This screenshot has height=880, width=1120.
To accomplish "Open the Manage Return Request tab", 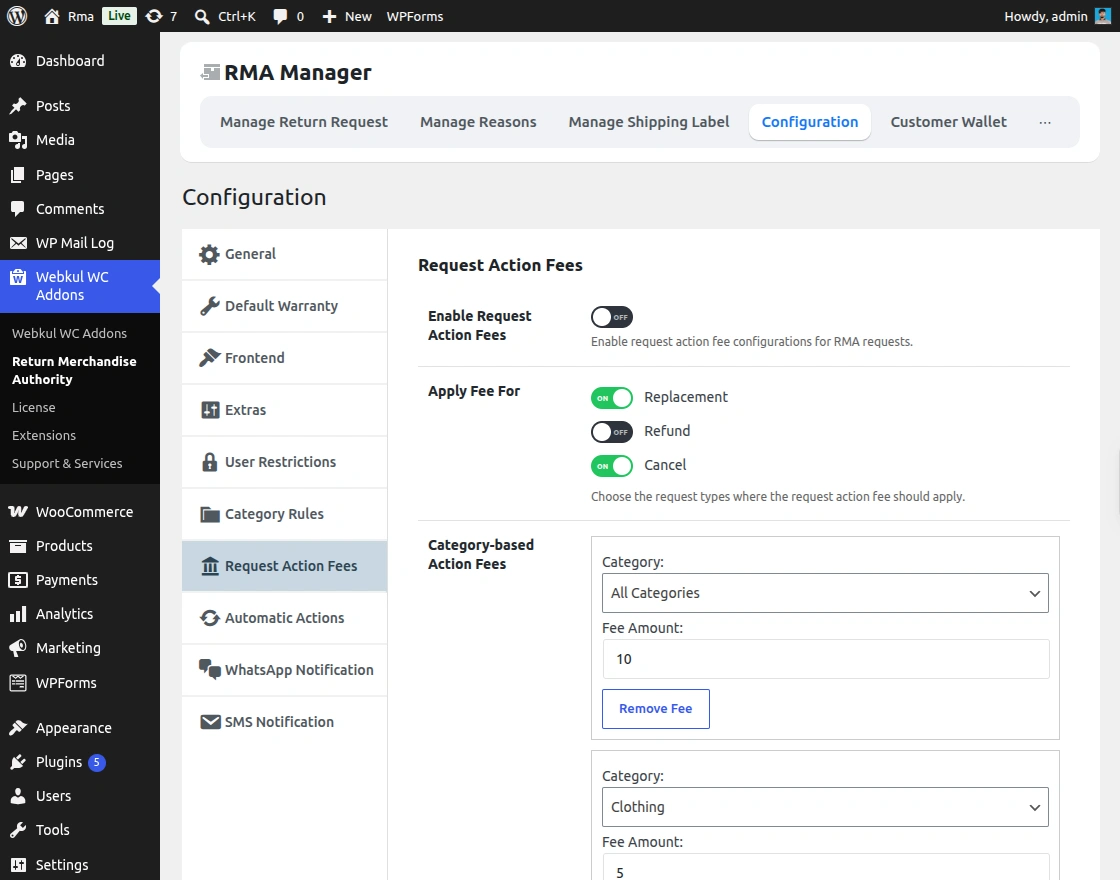I will tap(304, 122).
